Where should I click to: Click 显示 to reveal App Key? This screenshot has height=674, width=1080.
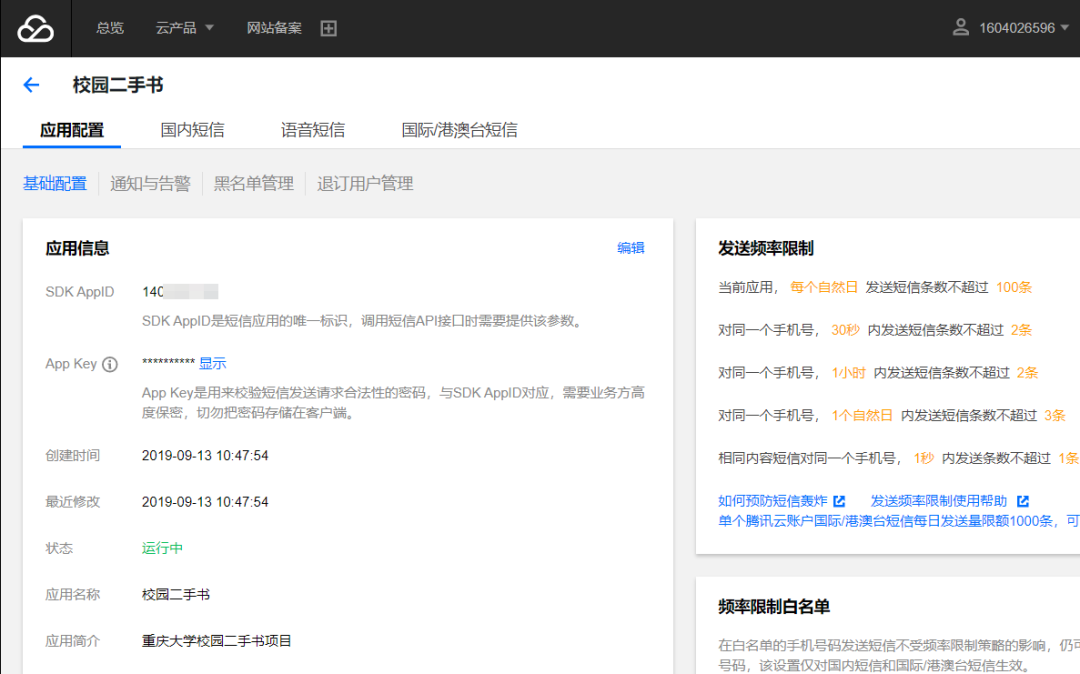(212, 364)
